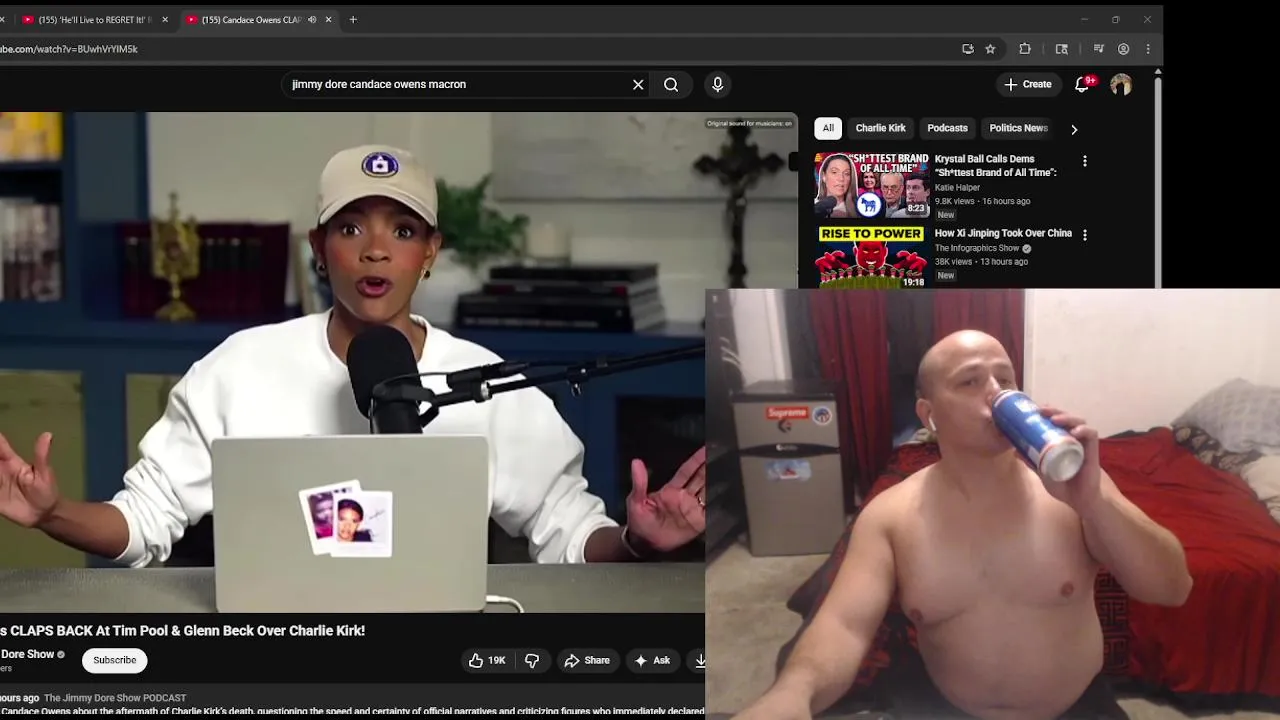Open the Ask AI button
This screenshot has height=720, width=1280.
(652, 660)
